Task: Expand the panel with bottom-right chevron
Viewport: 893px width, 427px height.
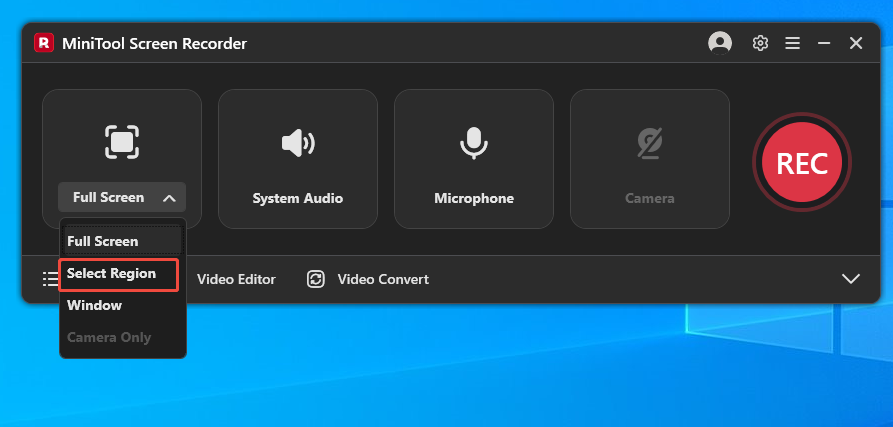Action: pos(851,279)
